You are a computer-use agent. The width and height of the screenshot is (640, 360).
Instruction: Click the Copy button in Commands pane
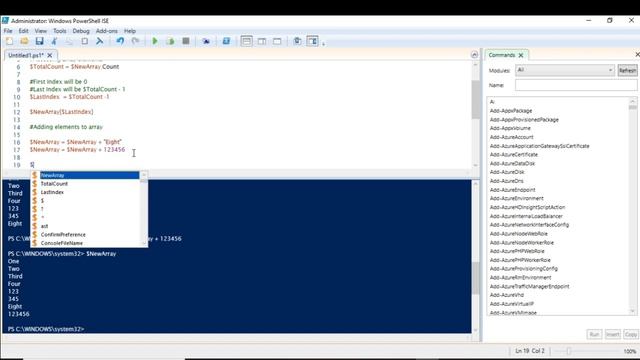pyautogui.click(x=631, y=334)
